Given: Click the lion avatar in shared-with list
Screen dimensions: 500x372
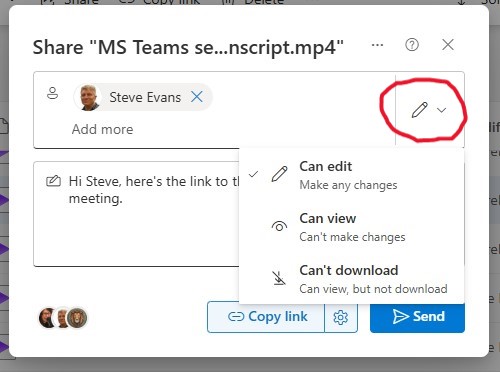Looking at the screenshot, I should [x=77, y=318].
